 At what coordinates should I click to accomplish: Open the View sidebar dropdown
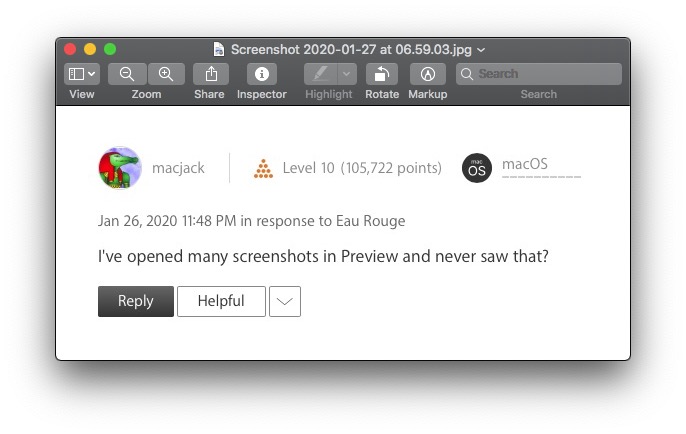click(82, 74)
